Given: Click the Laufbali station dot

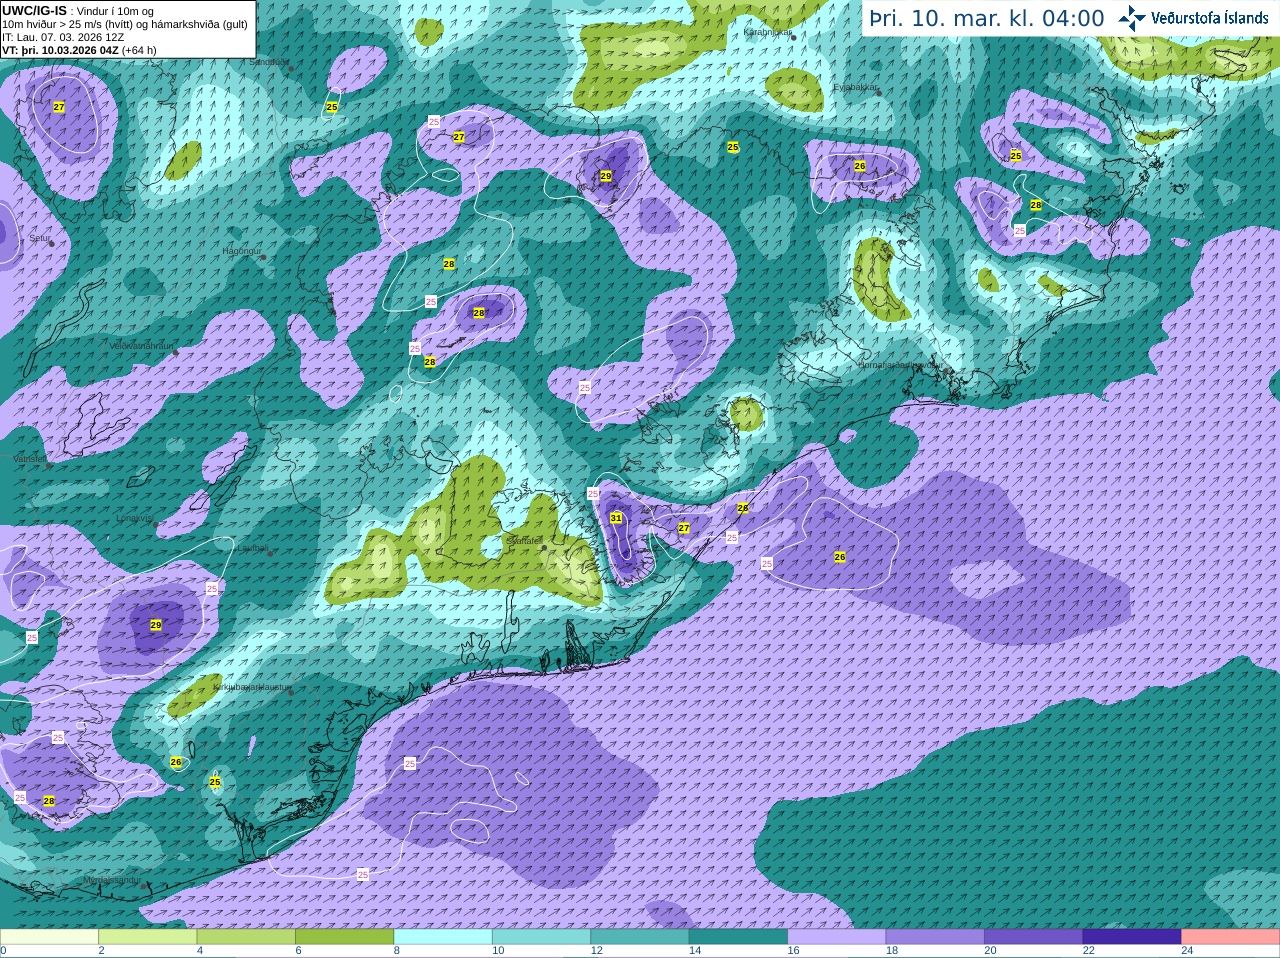Looking at the screenshot, I should [268, 554].
